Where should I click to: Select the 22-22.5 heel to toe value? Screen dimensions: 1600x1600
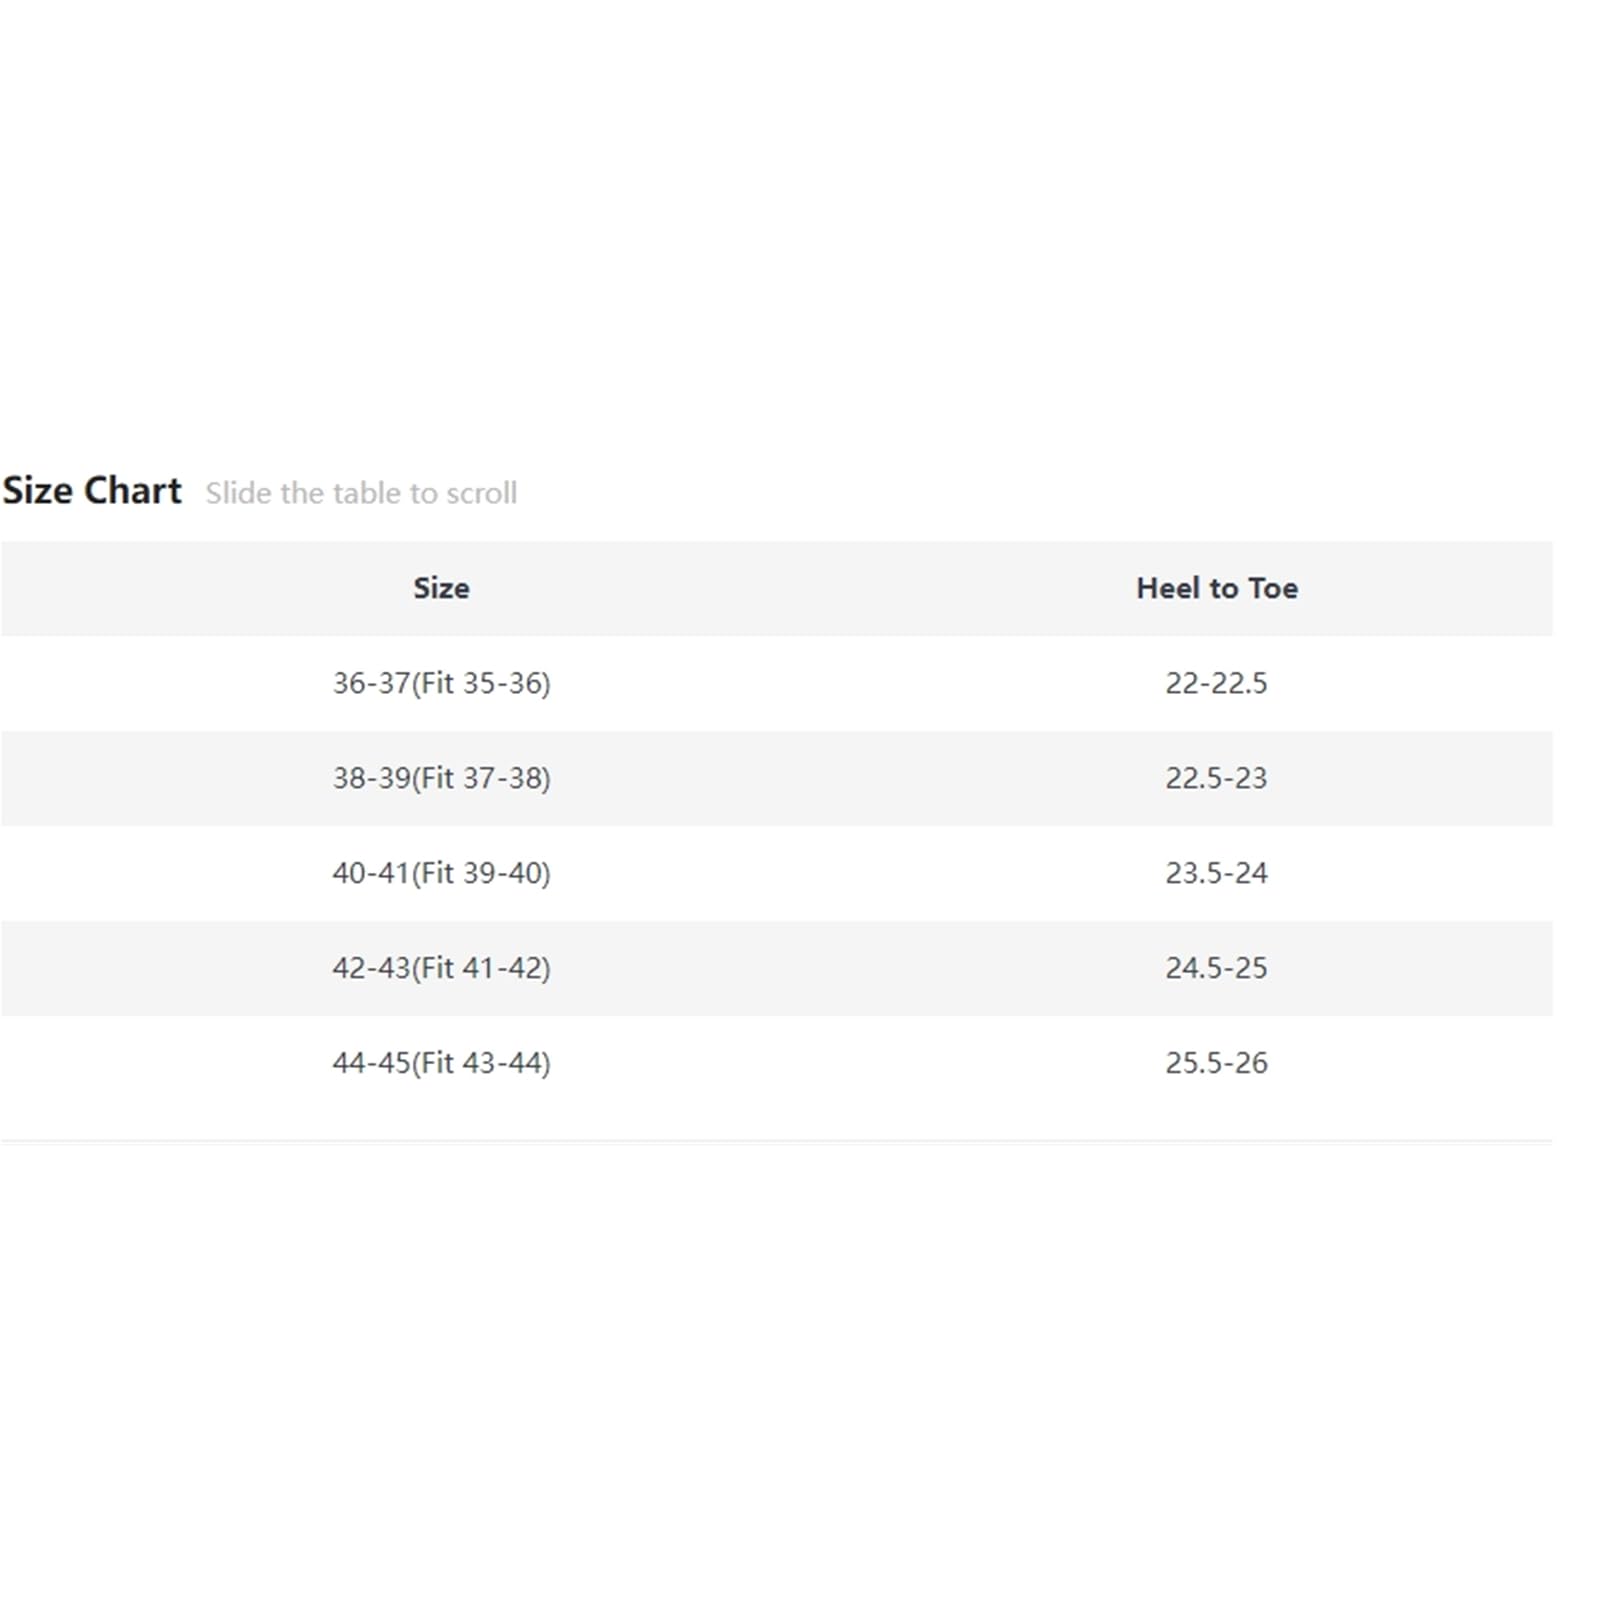1216,683
